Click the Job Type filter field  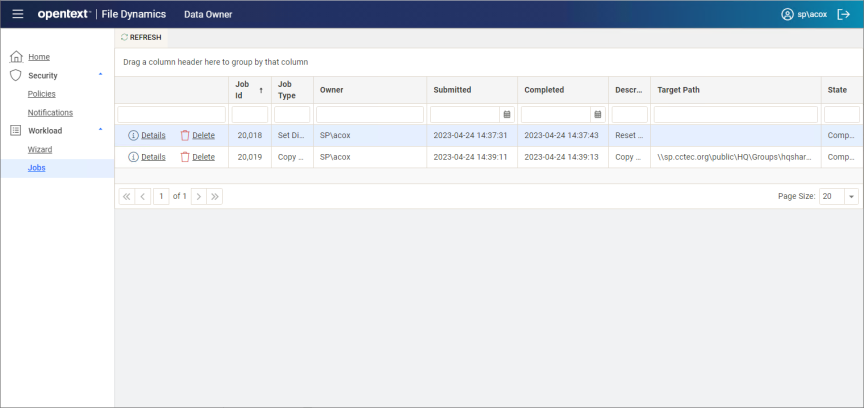pyautogui.click(x=292, y=115)
